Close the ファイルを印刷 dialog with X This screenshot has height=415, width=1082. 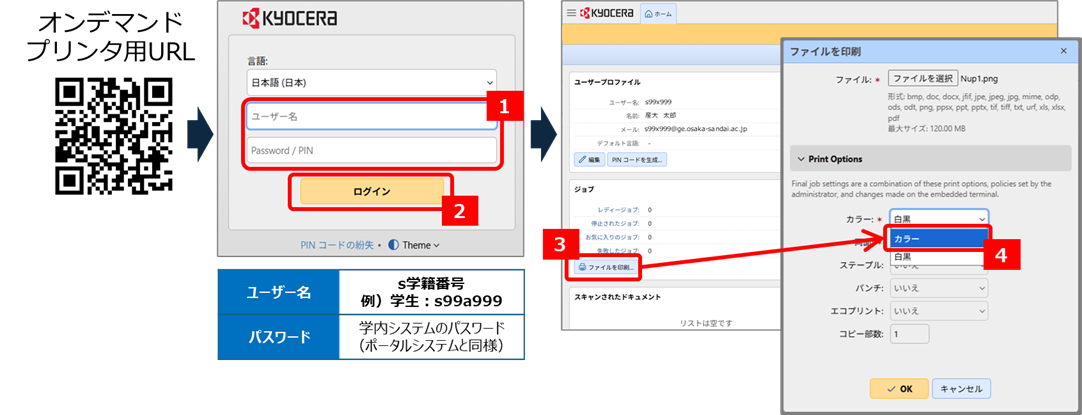pos(1063,50)
